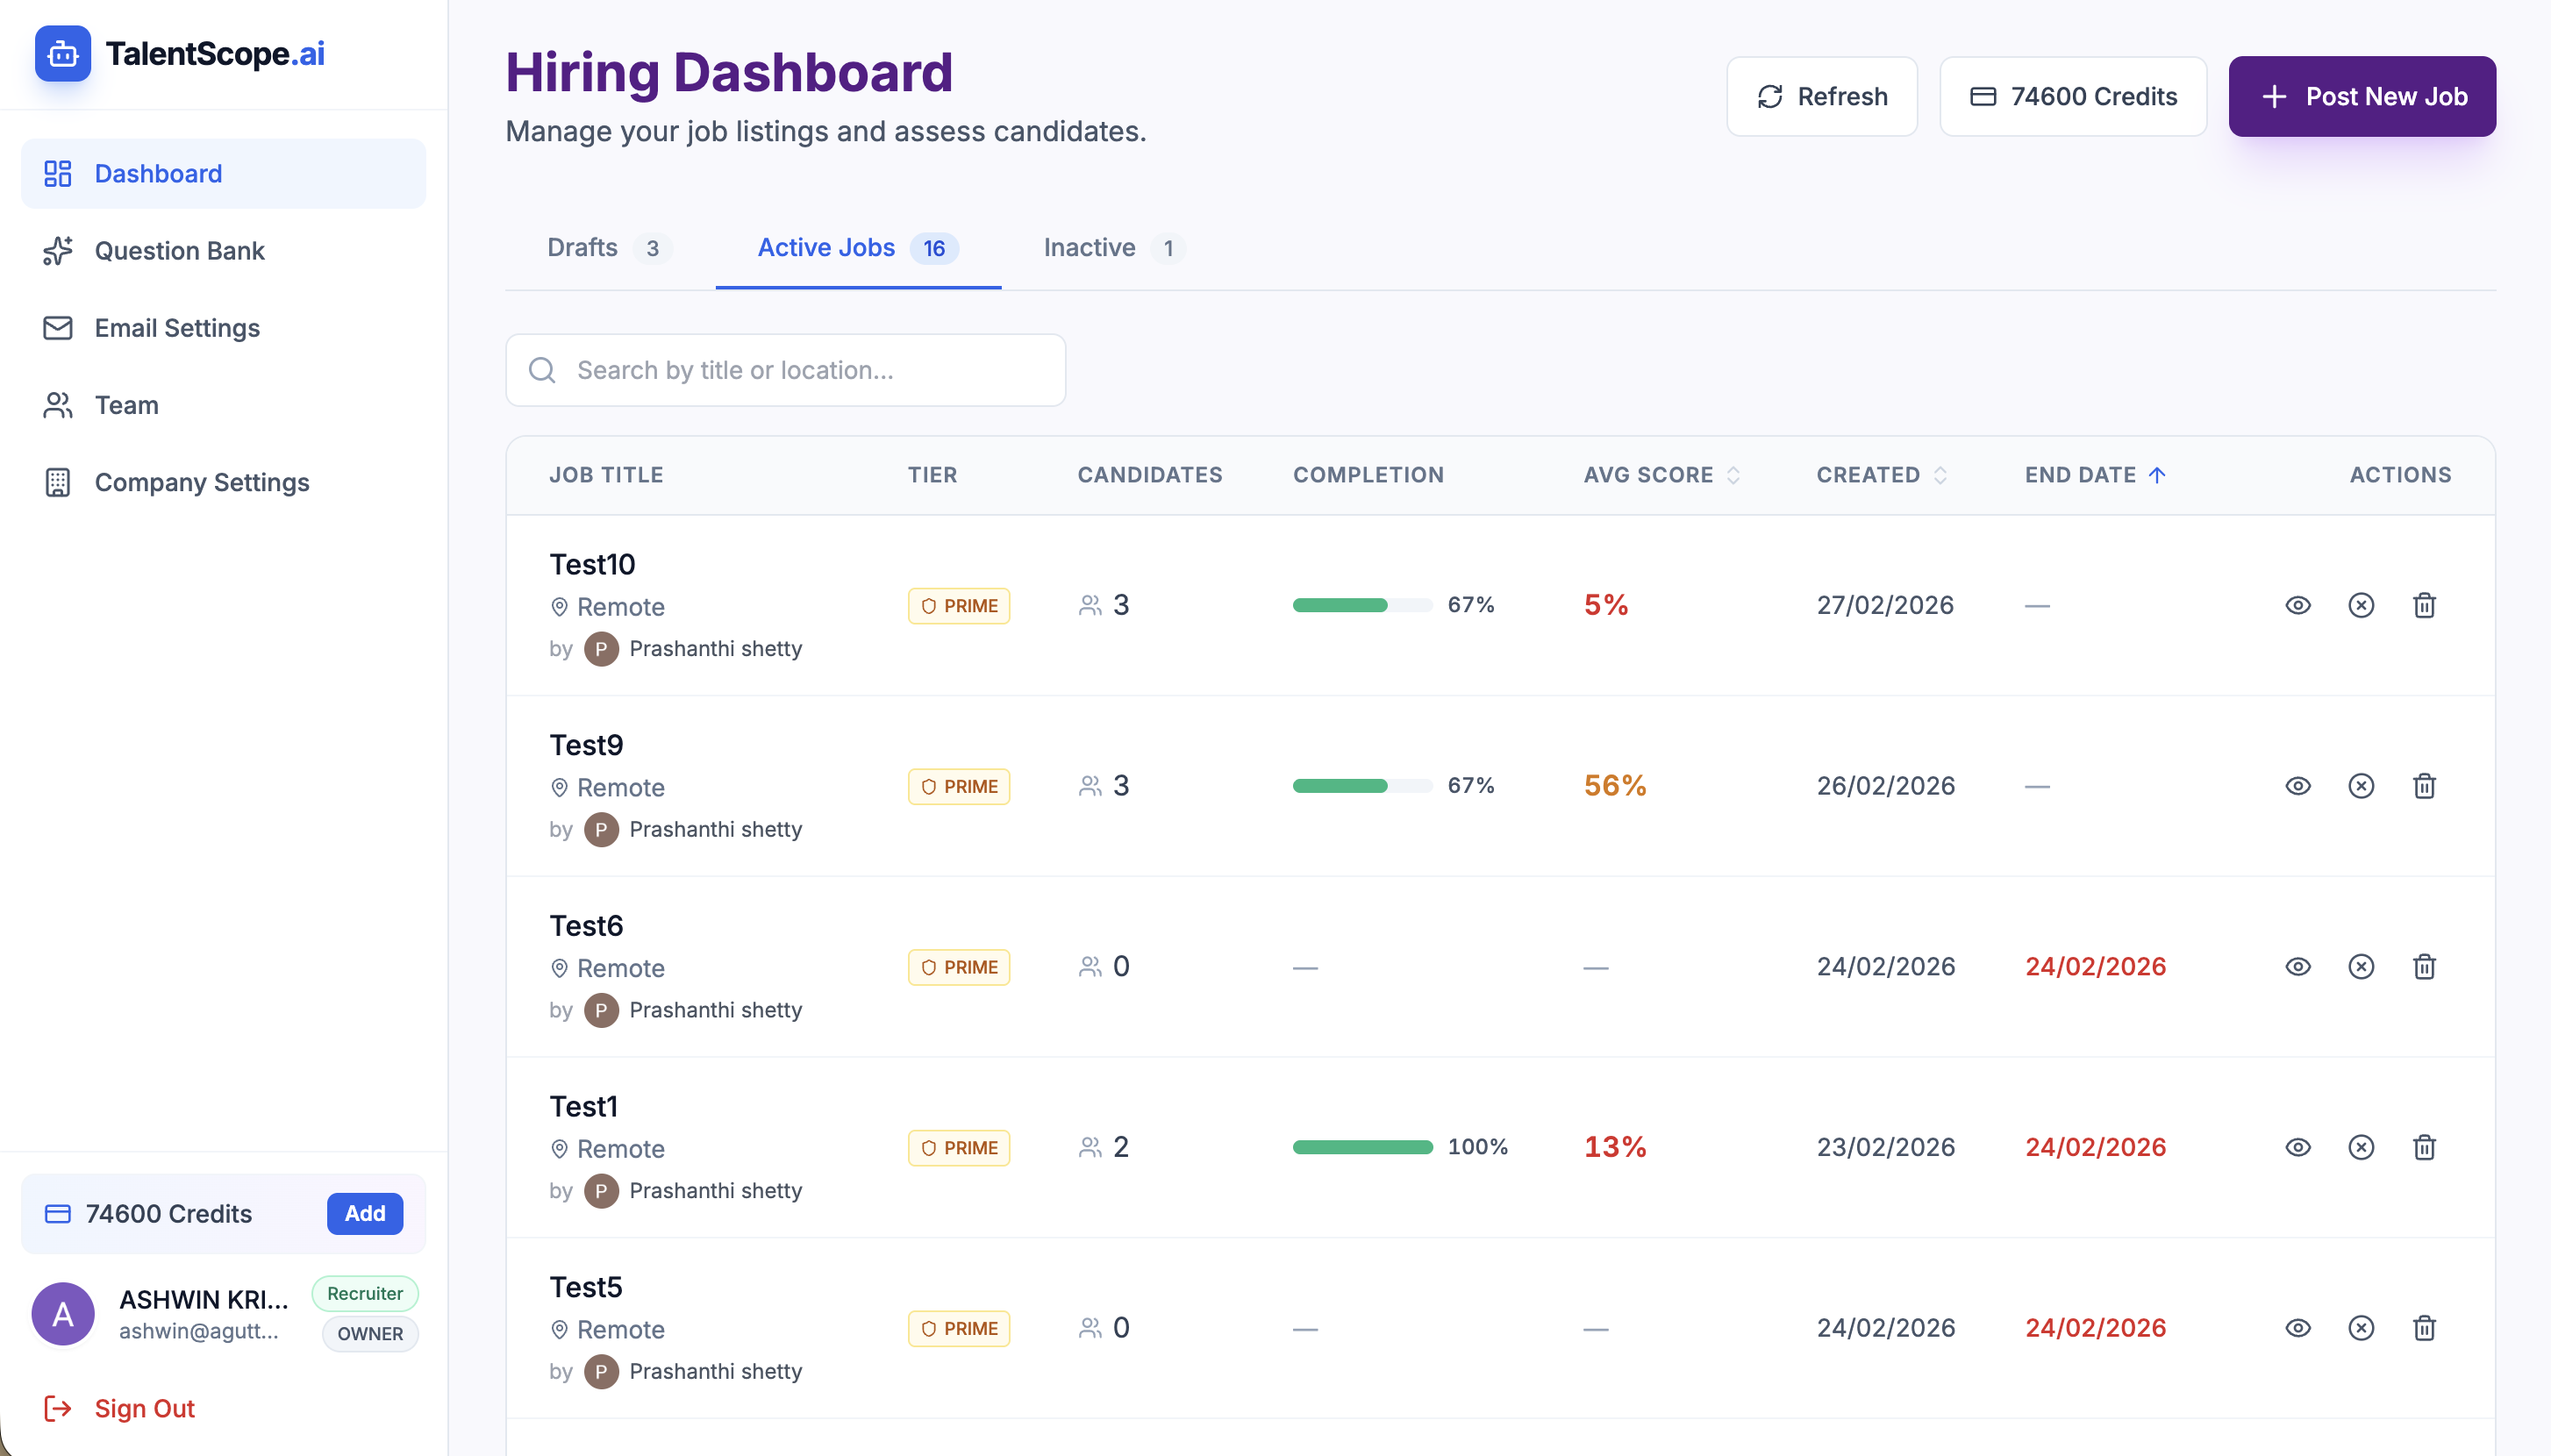Click the Question Bank sparkle icon
The width and height of the screenshot is (2551, 1456).
57,251
